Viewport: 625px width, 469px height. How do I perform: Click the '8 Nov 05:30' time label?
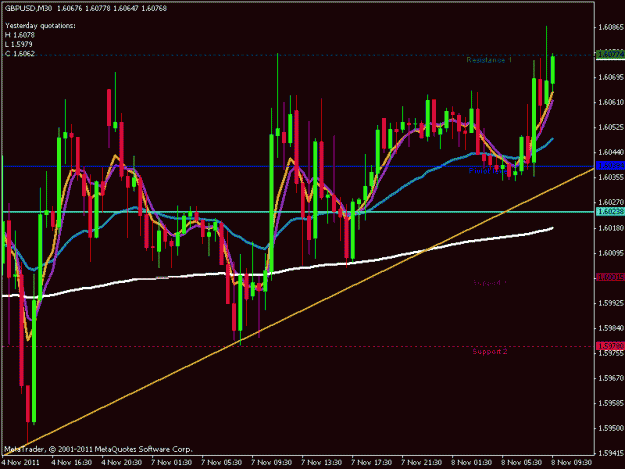point(521,463)
